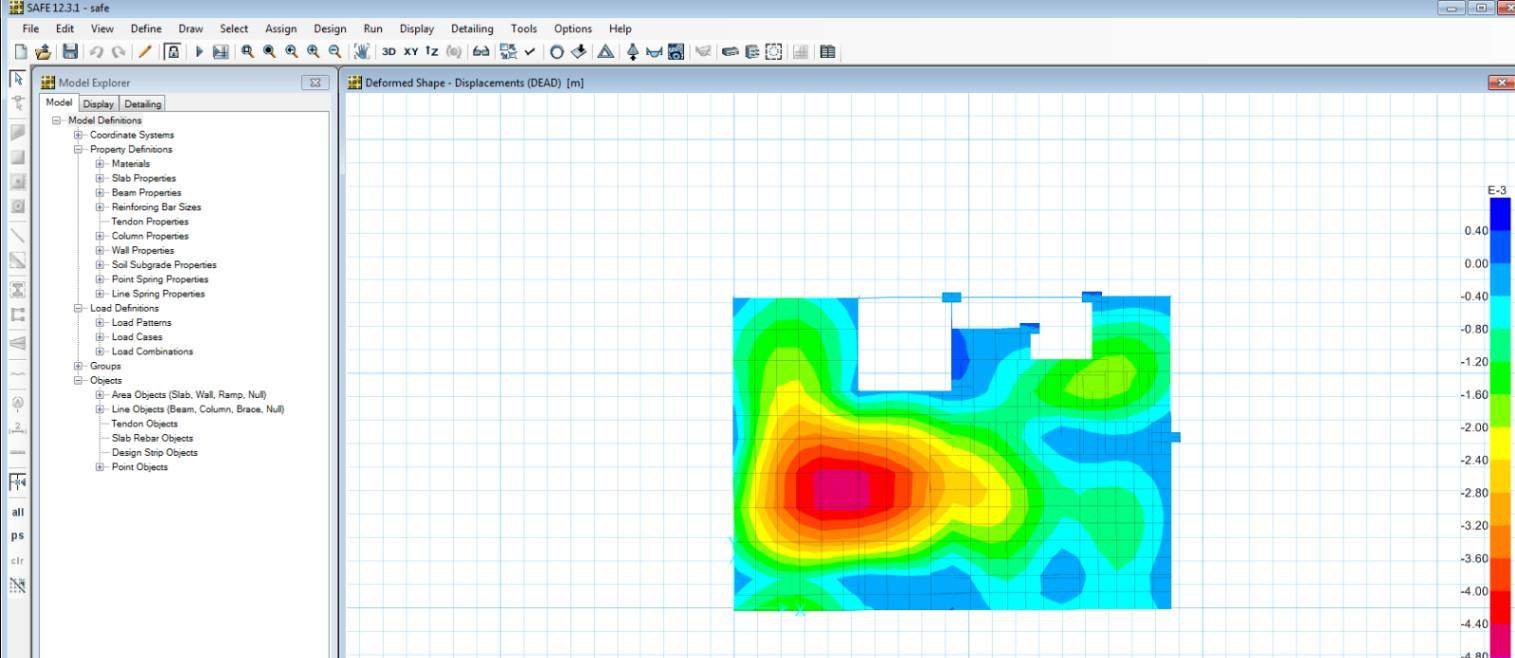Screen dimensions: 1515x658
Task: Click the pencil icon in toolbar
Action: (x=145, y=51)
